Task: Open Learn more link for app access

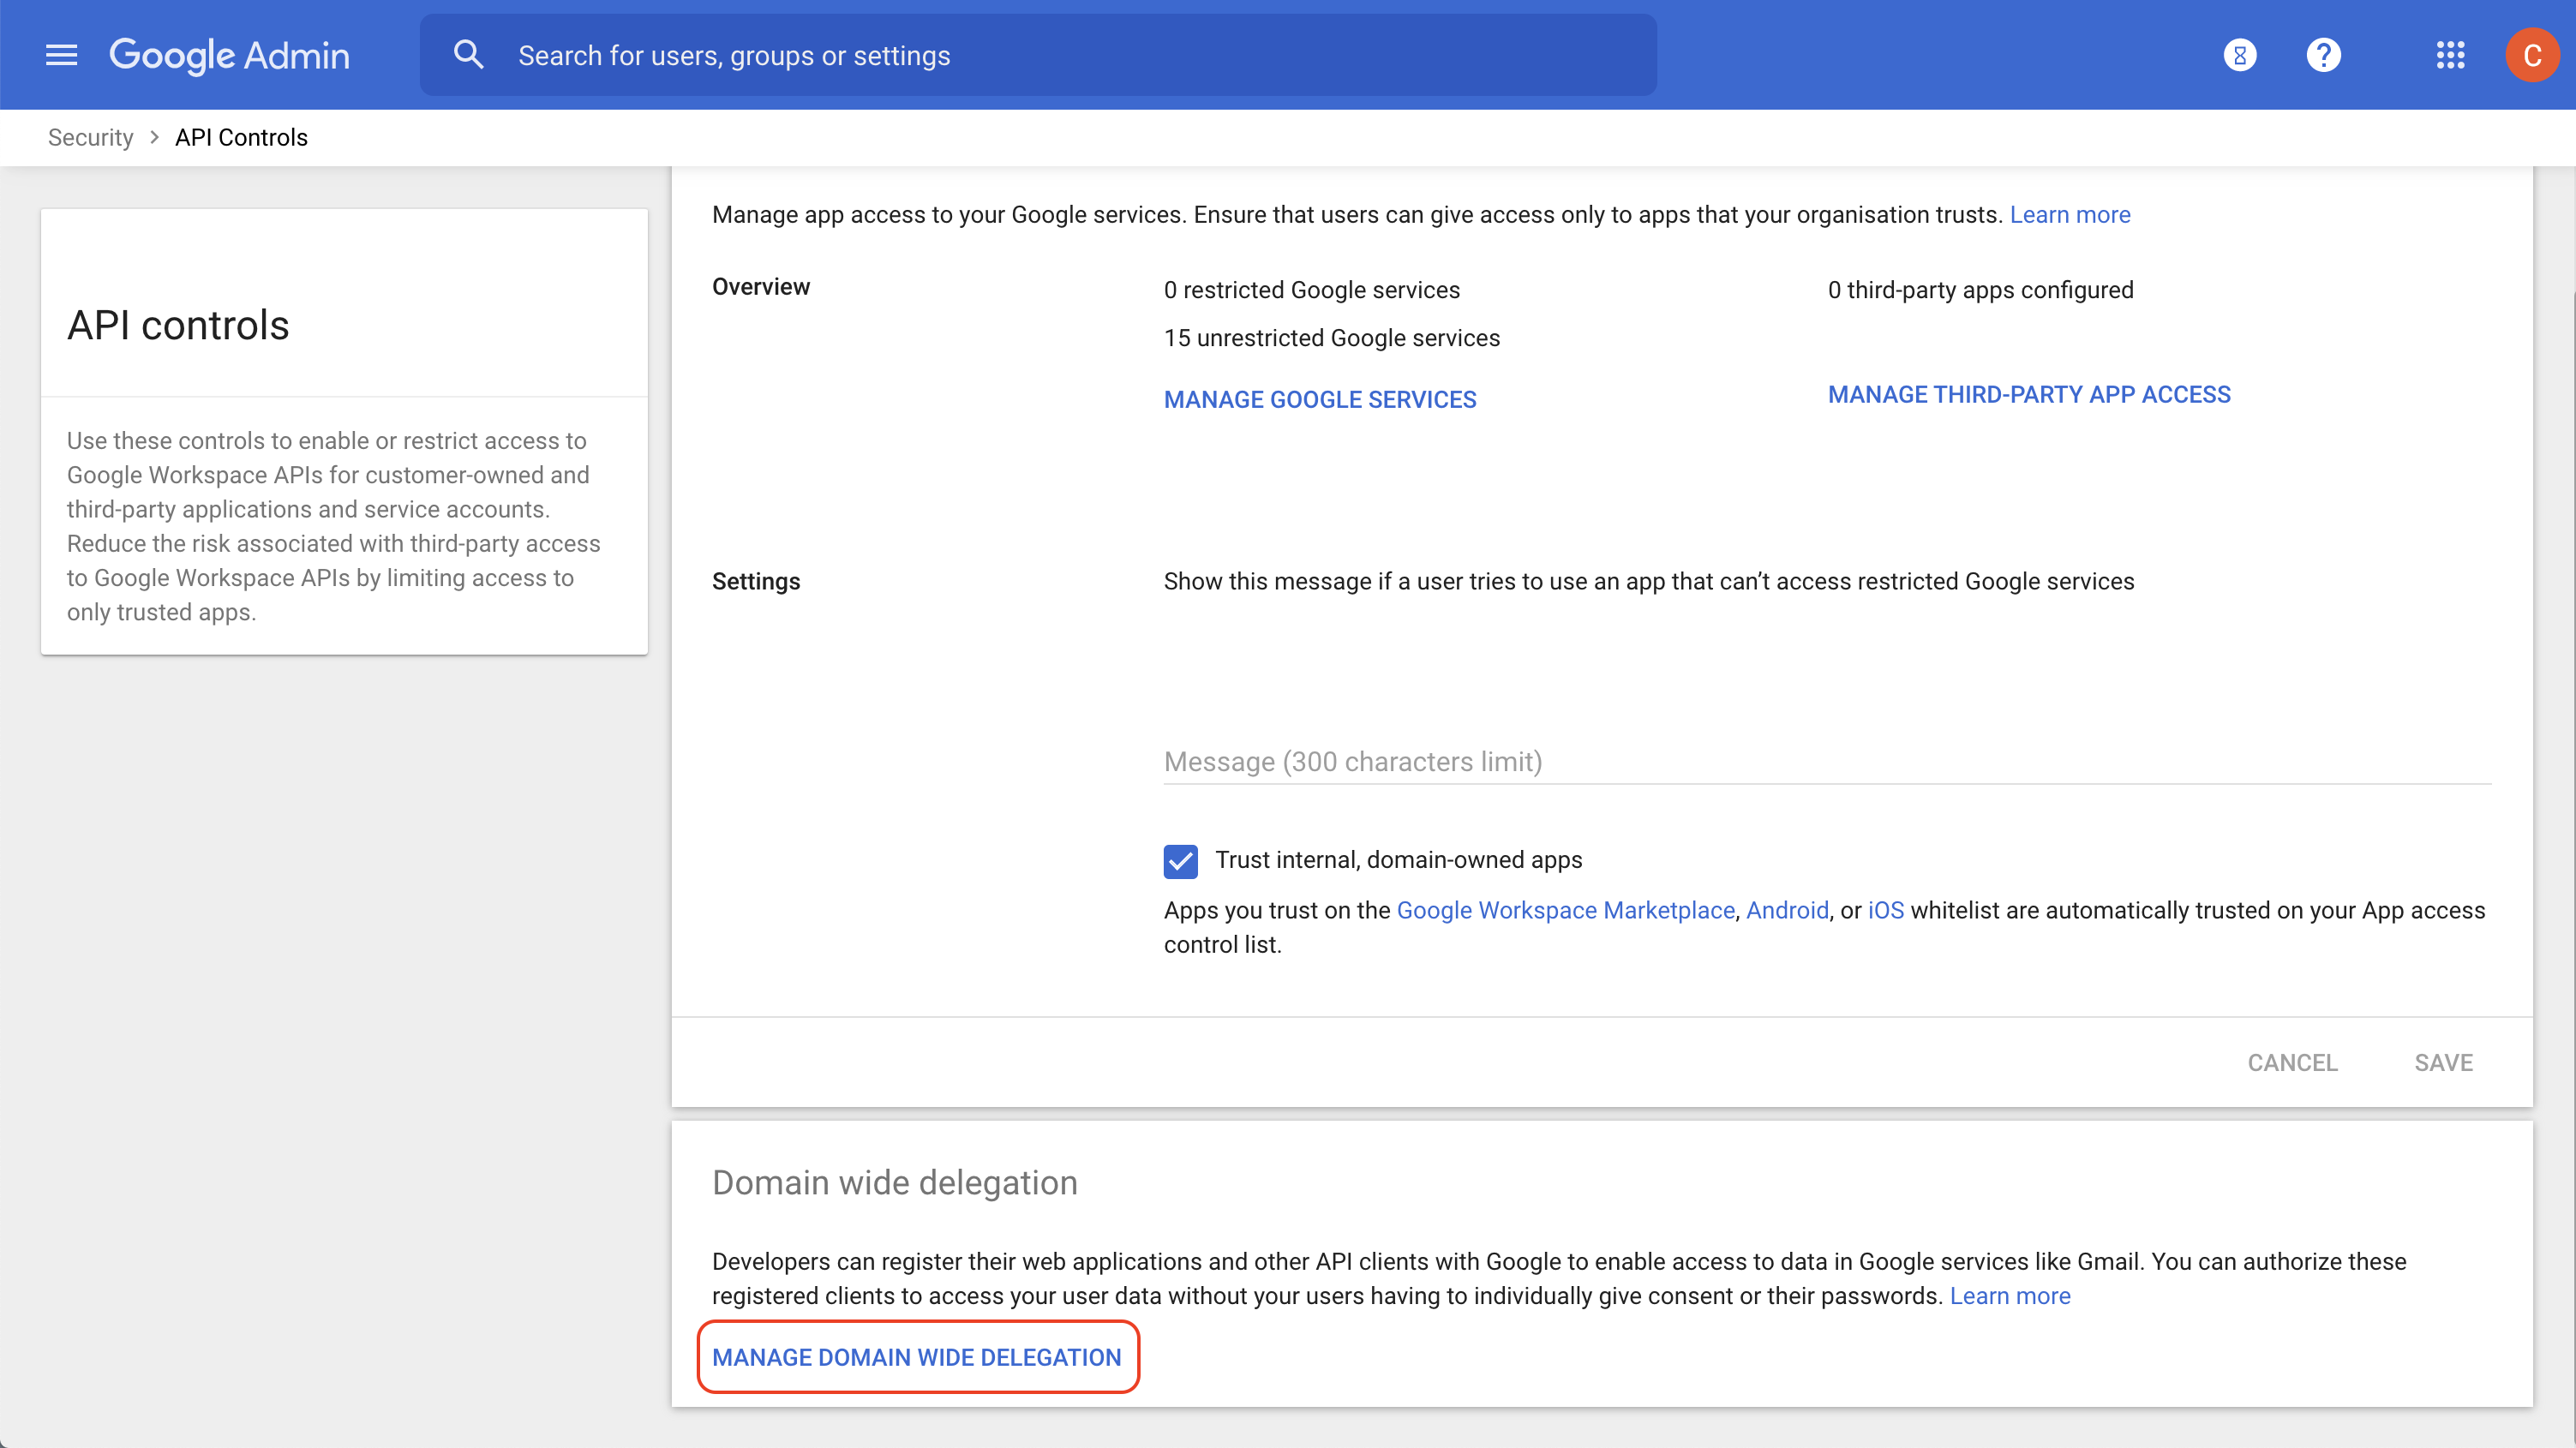Action: pos(2070,214)
